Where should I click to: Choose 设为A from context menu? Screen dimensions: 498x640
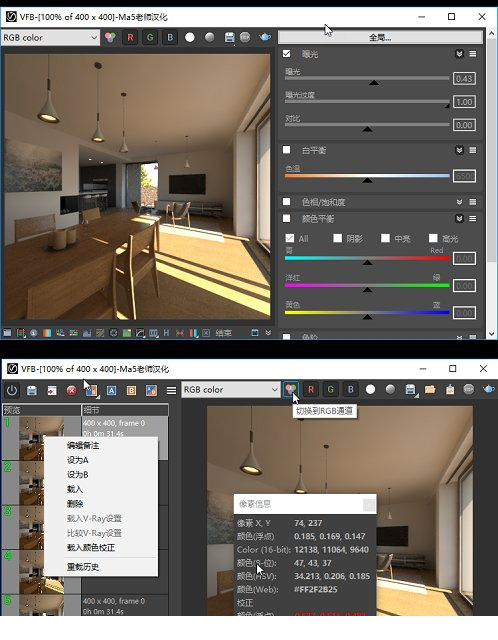[x=78, y=460]
